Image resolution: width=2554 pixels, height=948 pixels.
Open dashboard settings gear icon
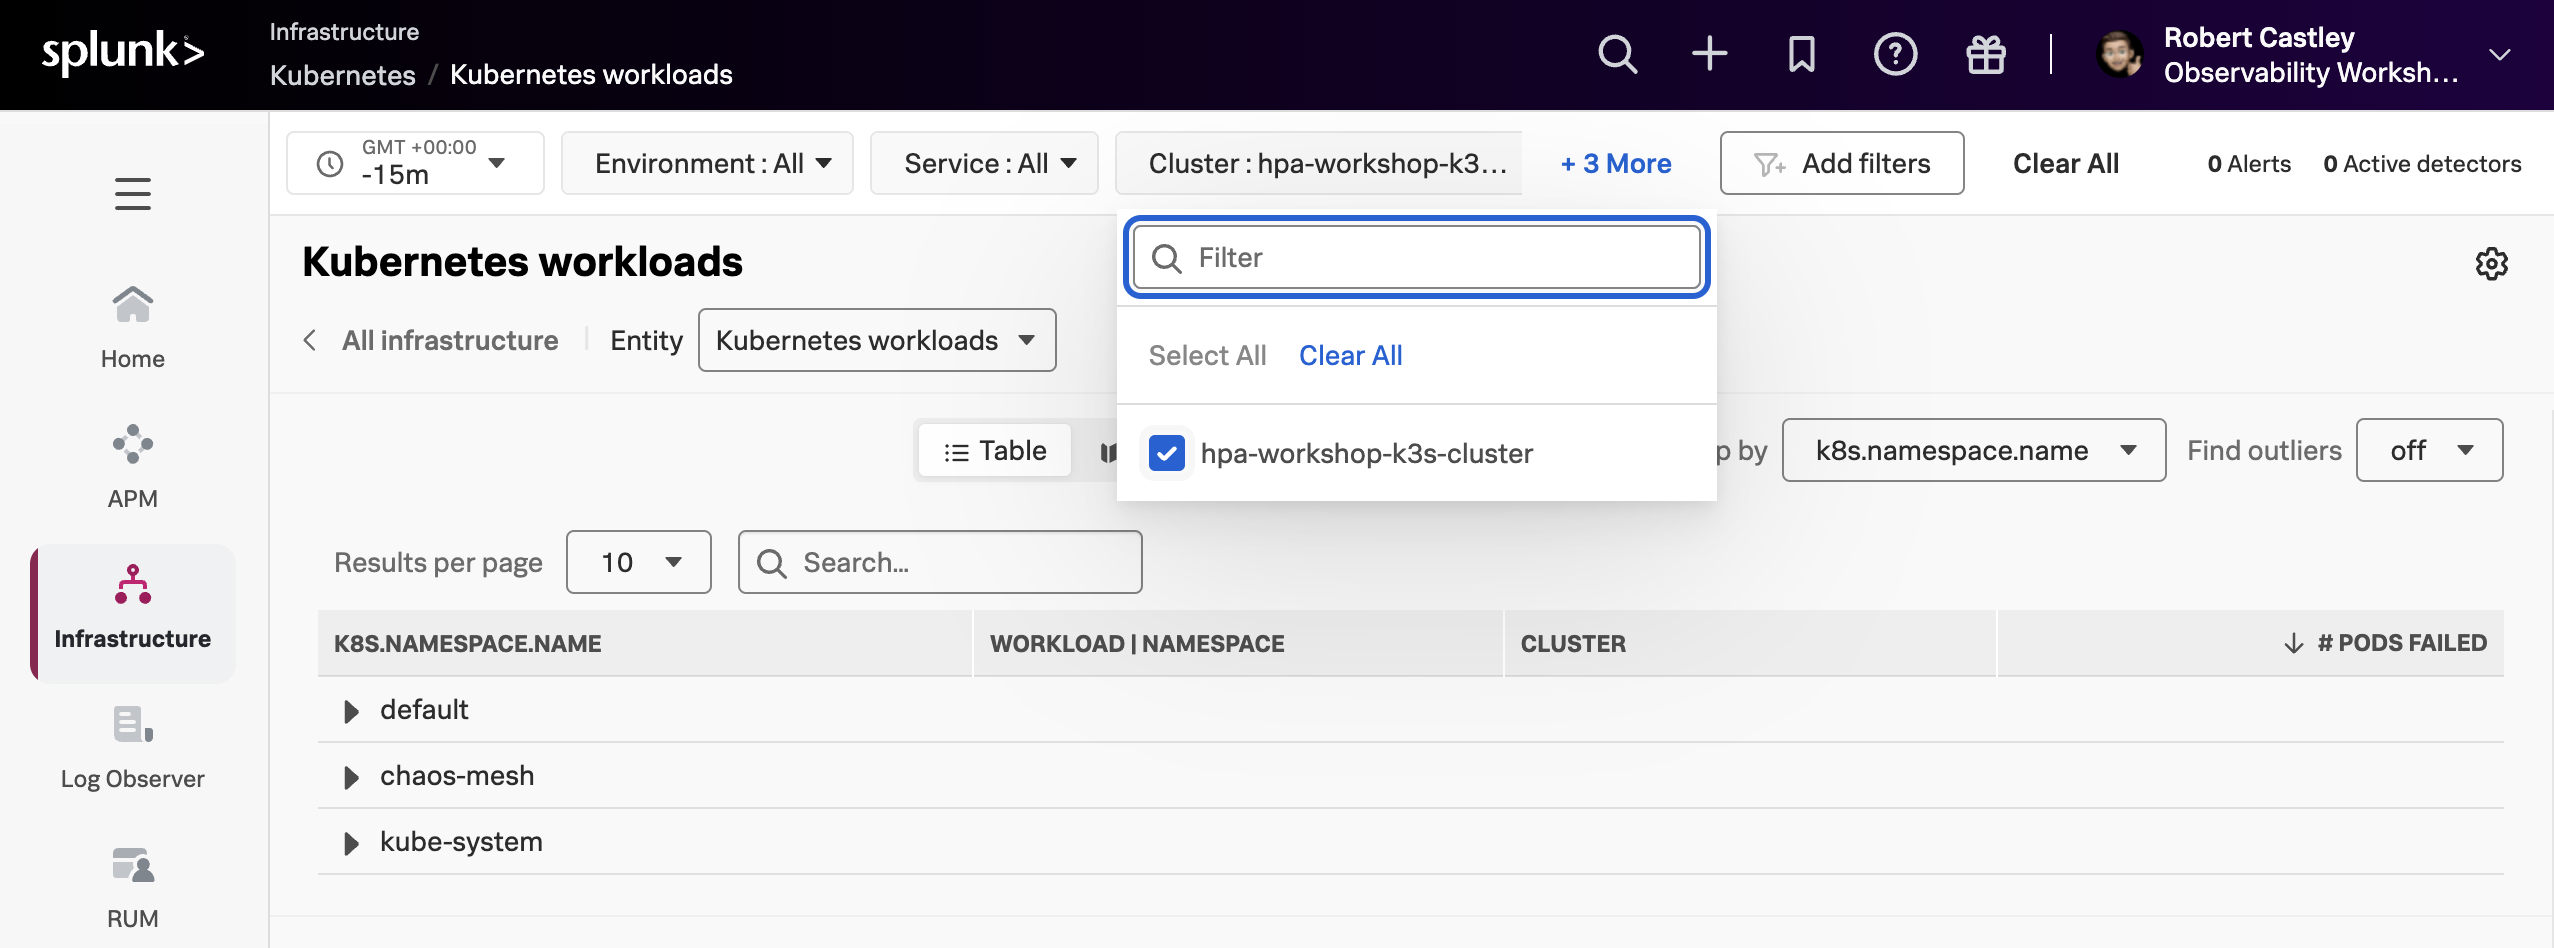point(2491,262)
